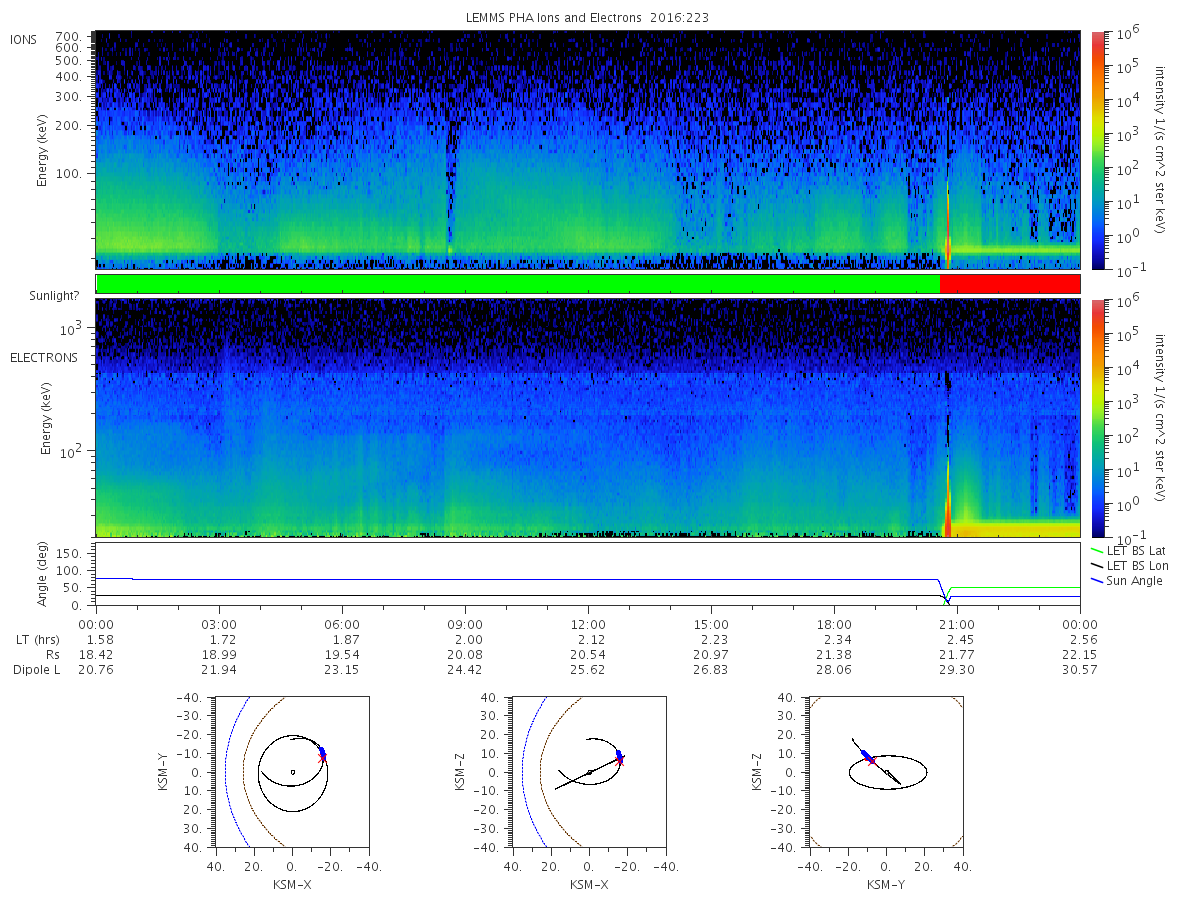This screenshot has height=900, width=1200.
Task: Click the ions intensity color bar
Action: 1097,150
